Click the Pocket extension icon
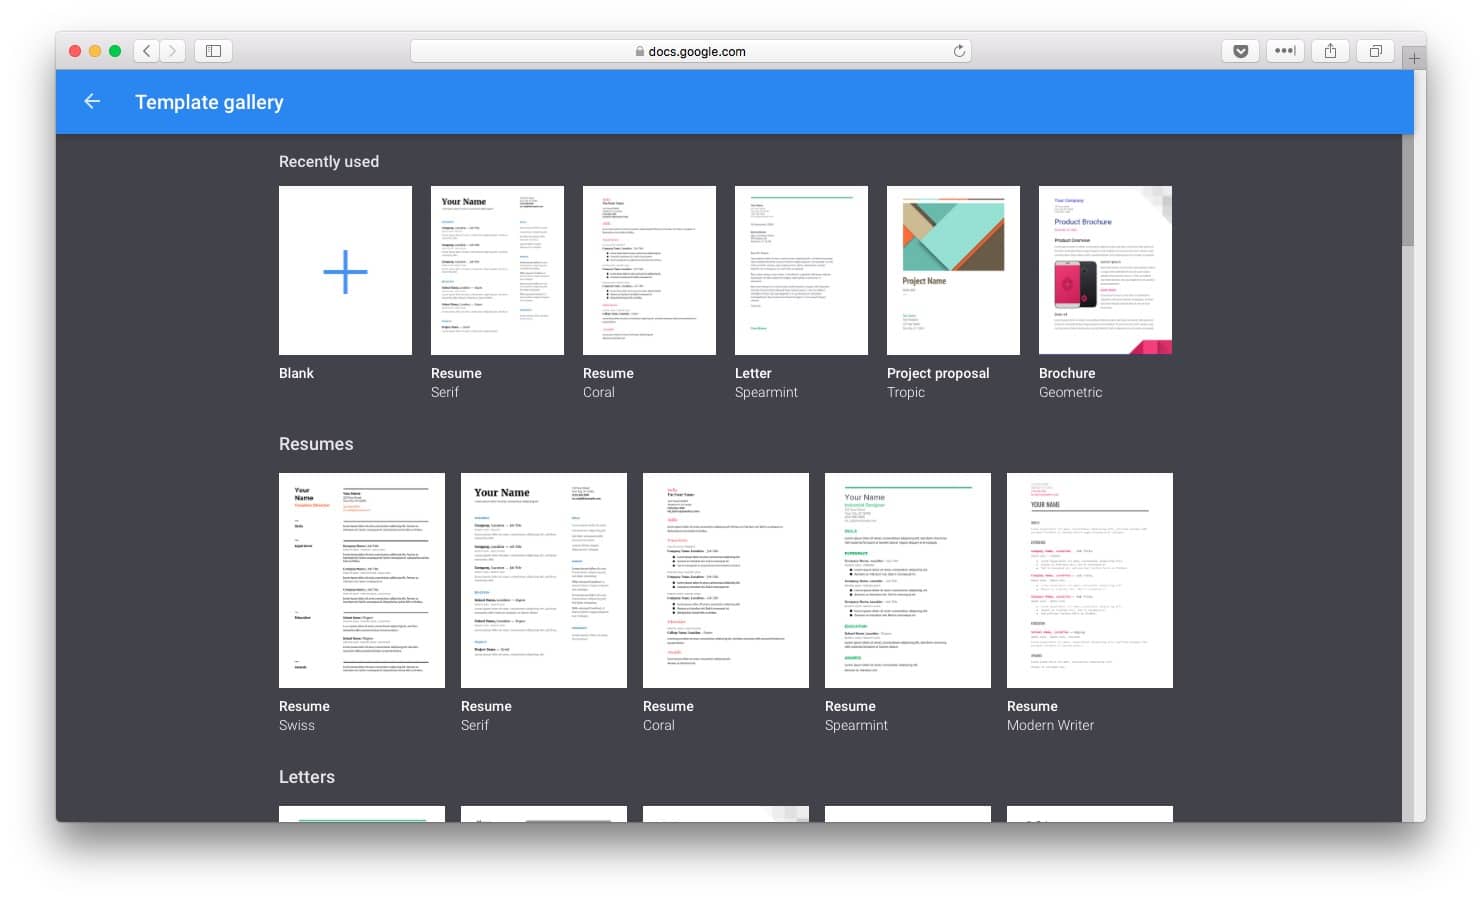 1240,51
